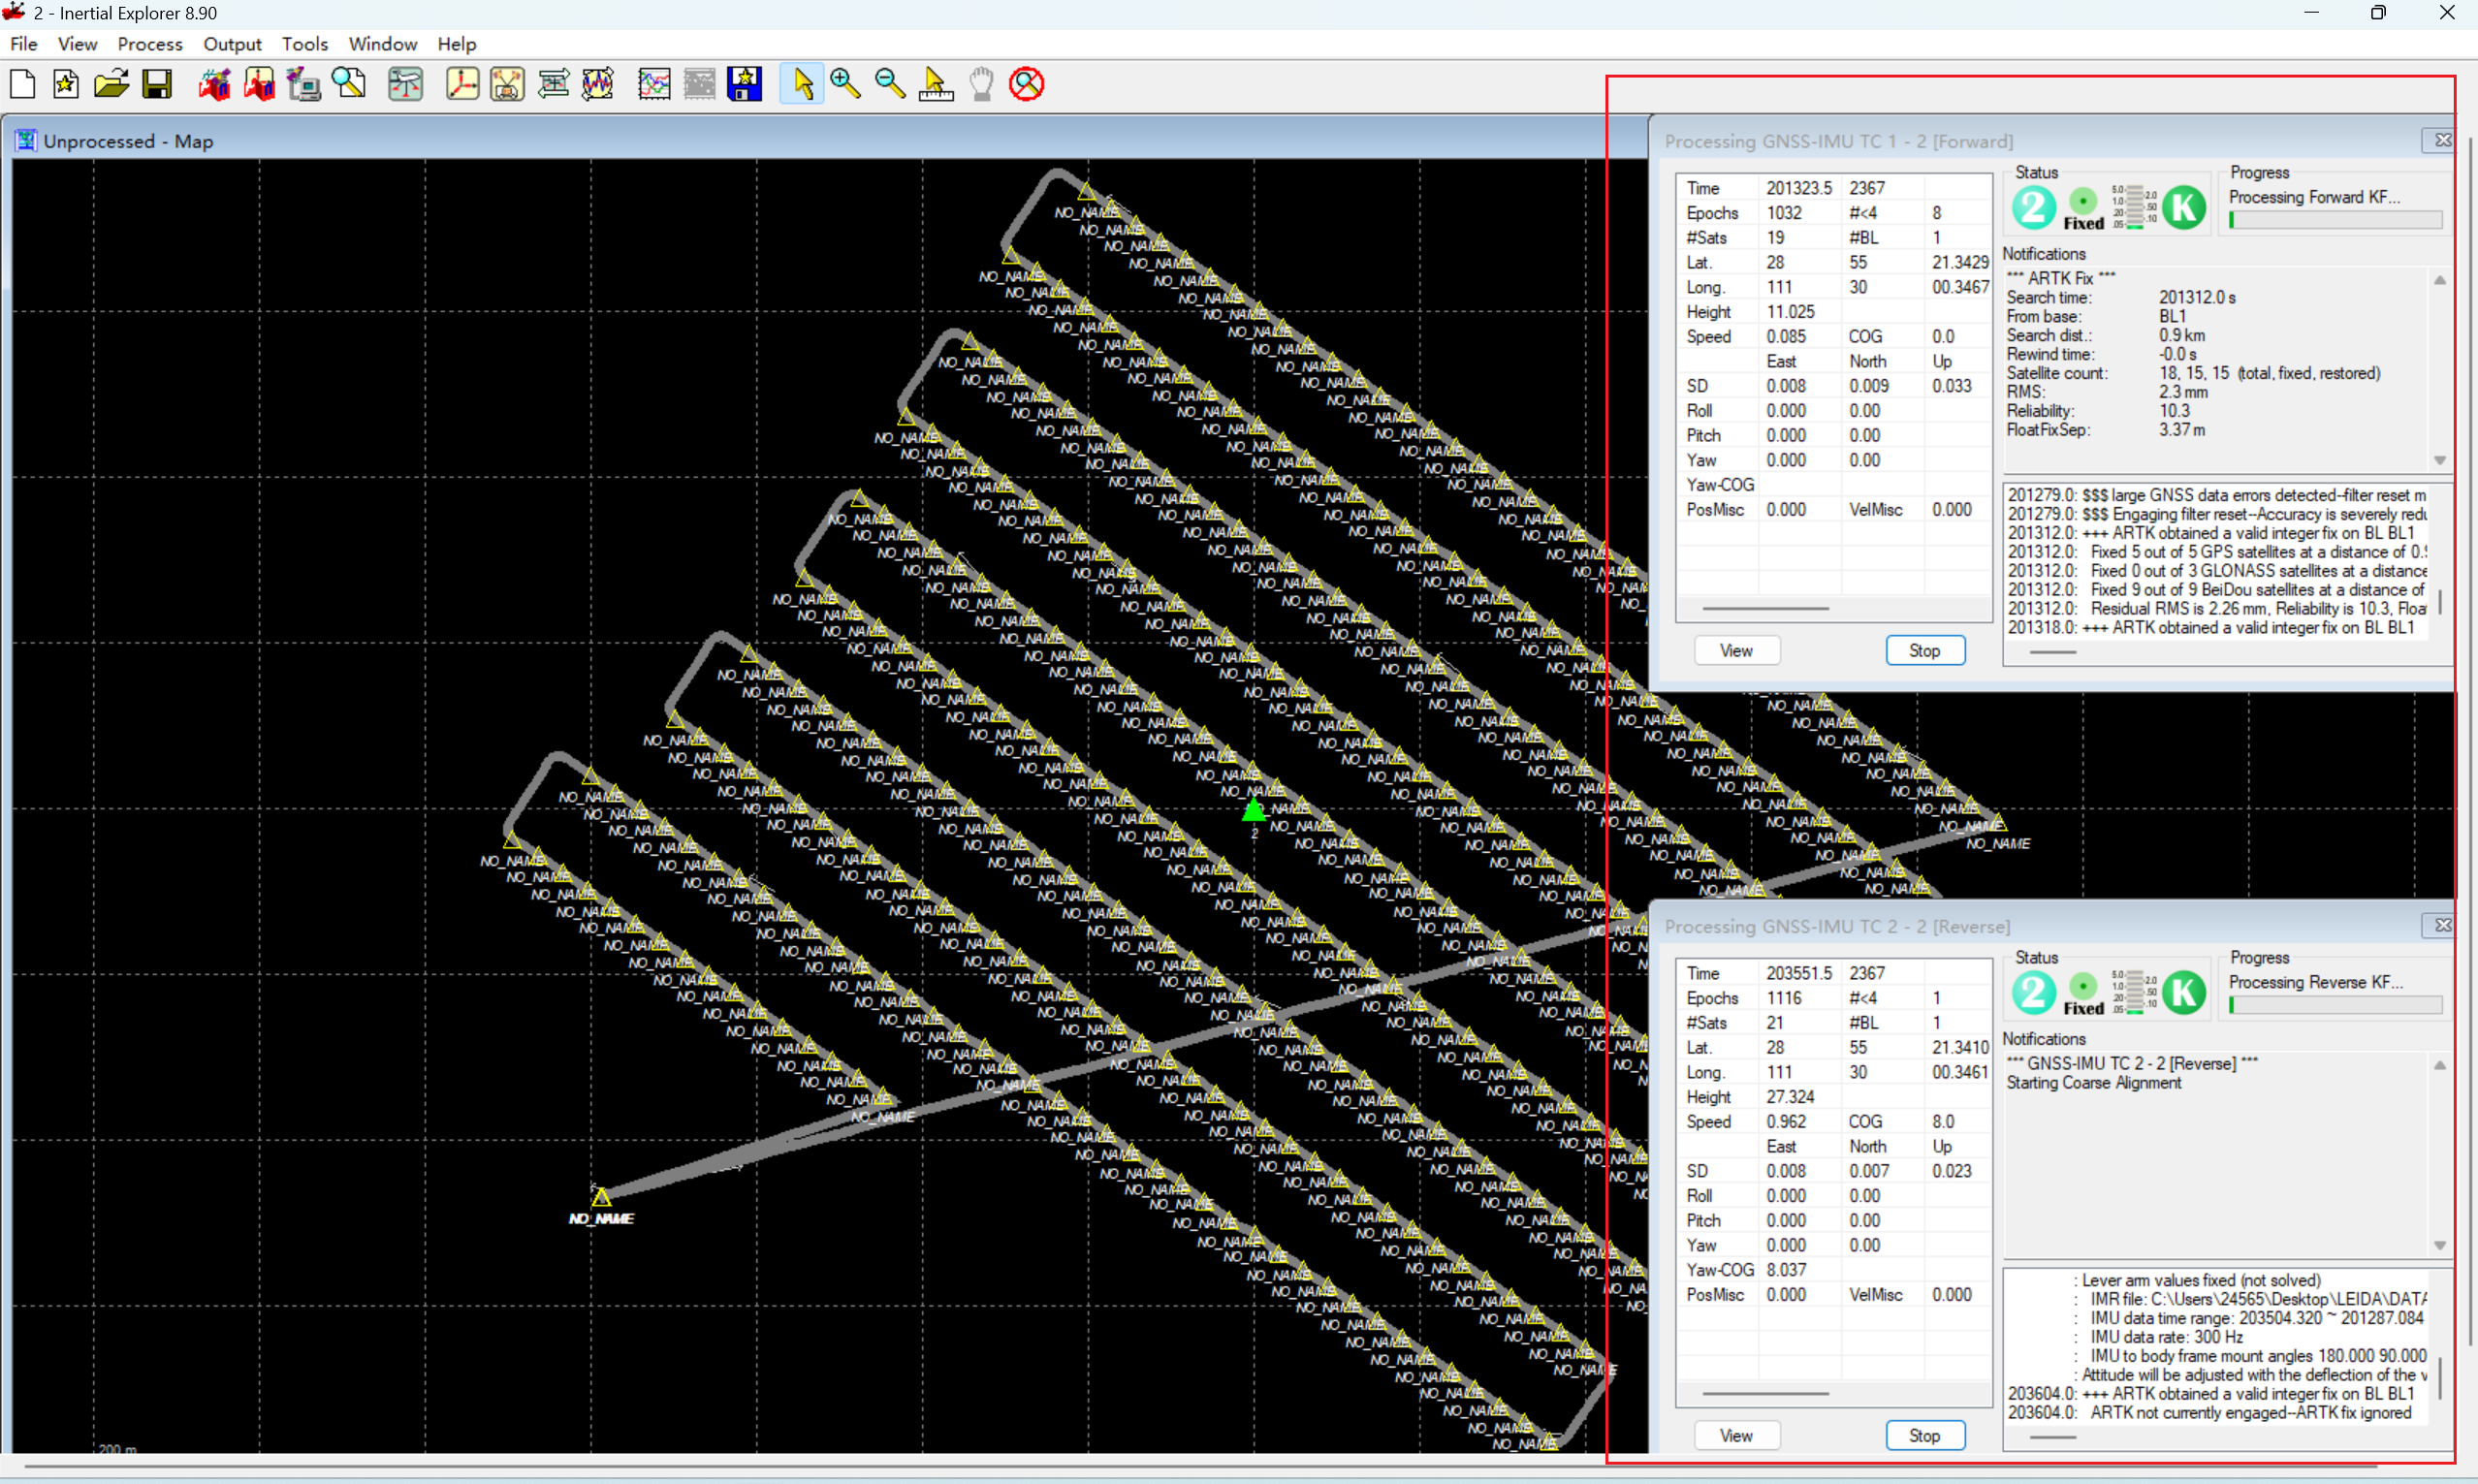Open the Tools menu

[304, 44]
